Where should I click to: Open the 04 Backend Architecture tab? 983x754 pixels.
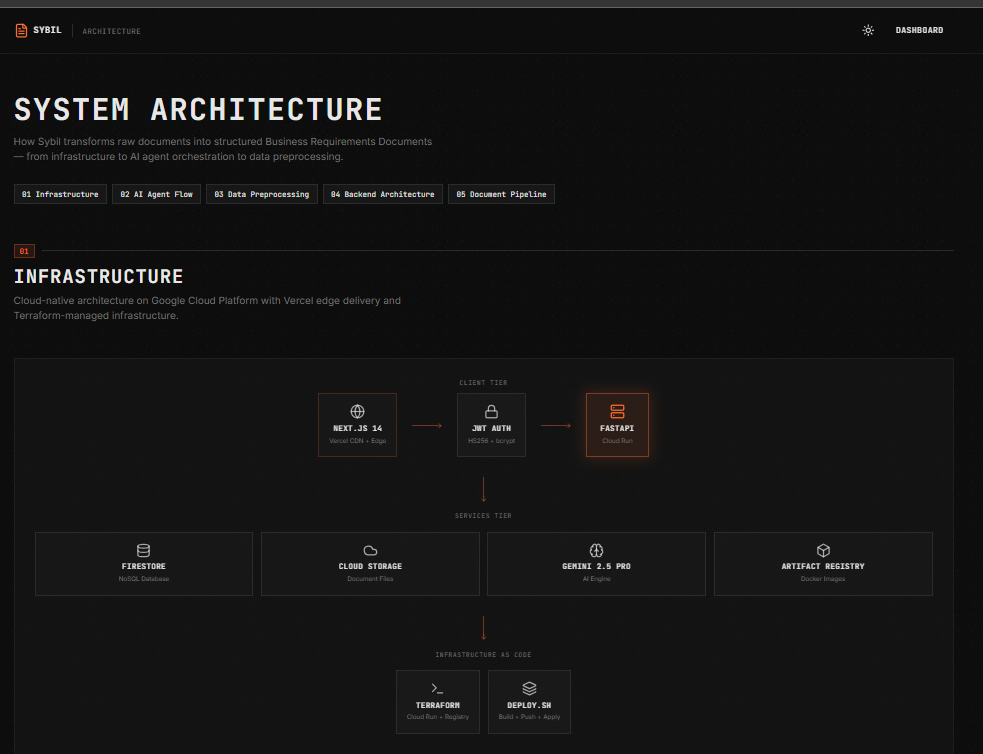point(382,194)
